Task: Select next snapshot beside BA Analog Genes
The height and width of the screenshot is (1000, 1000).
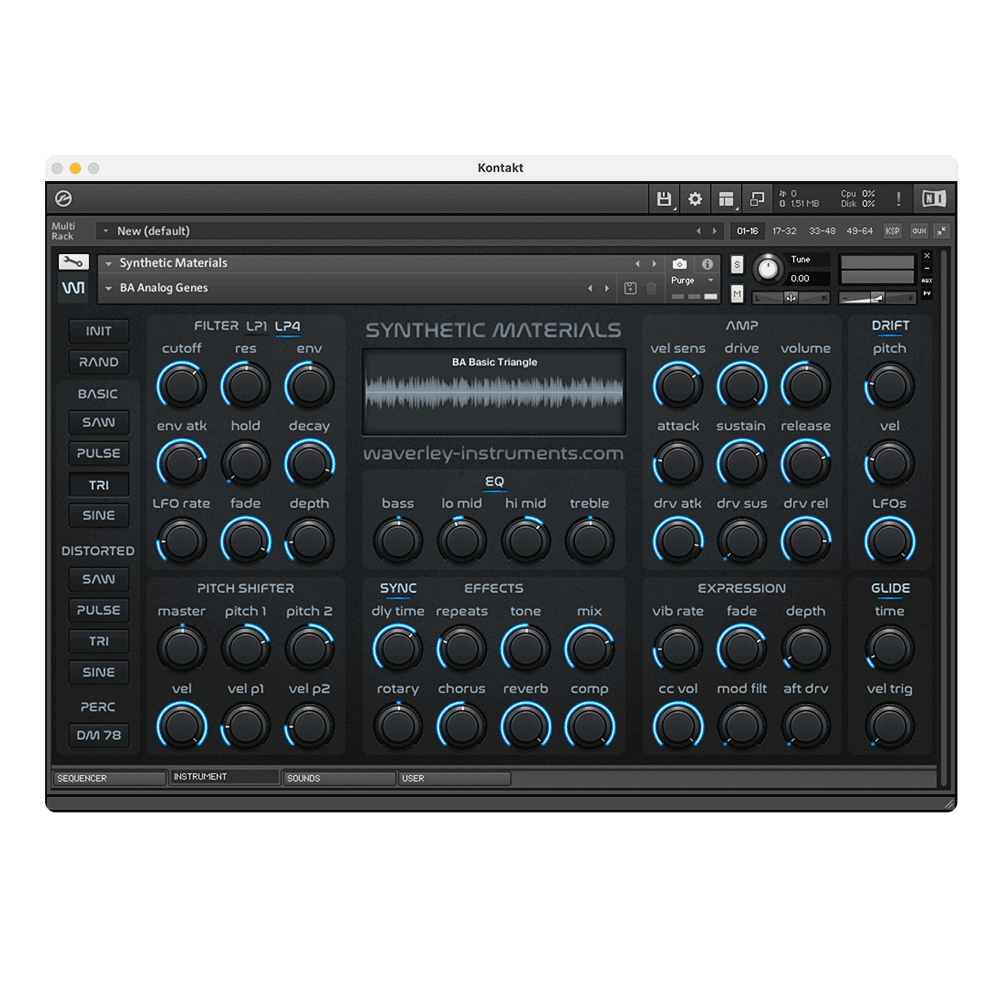Action: click(607, 288)
